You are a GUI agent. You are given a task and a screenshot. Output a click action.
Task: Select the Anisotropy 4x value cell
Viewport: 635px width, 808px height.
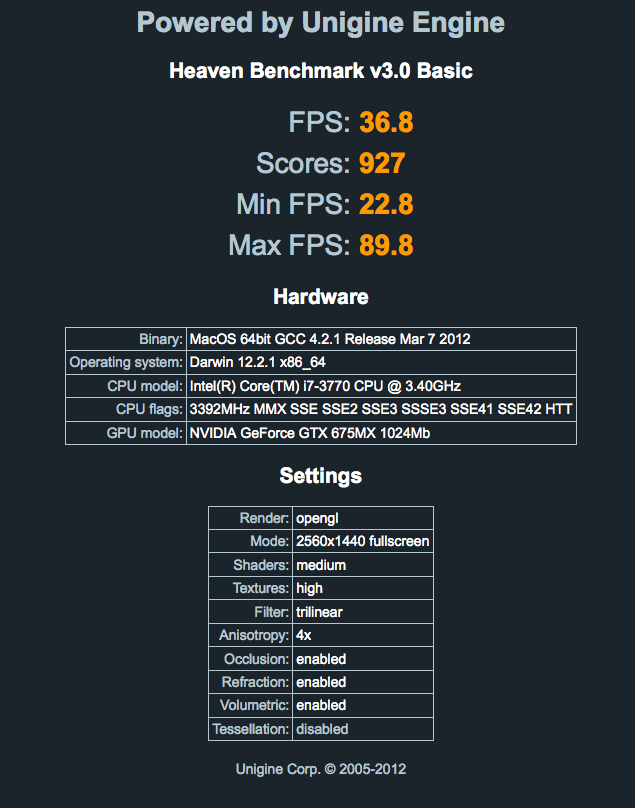pos(363,635)
